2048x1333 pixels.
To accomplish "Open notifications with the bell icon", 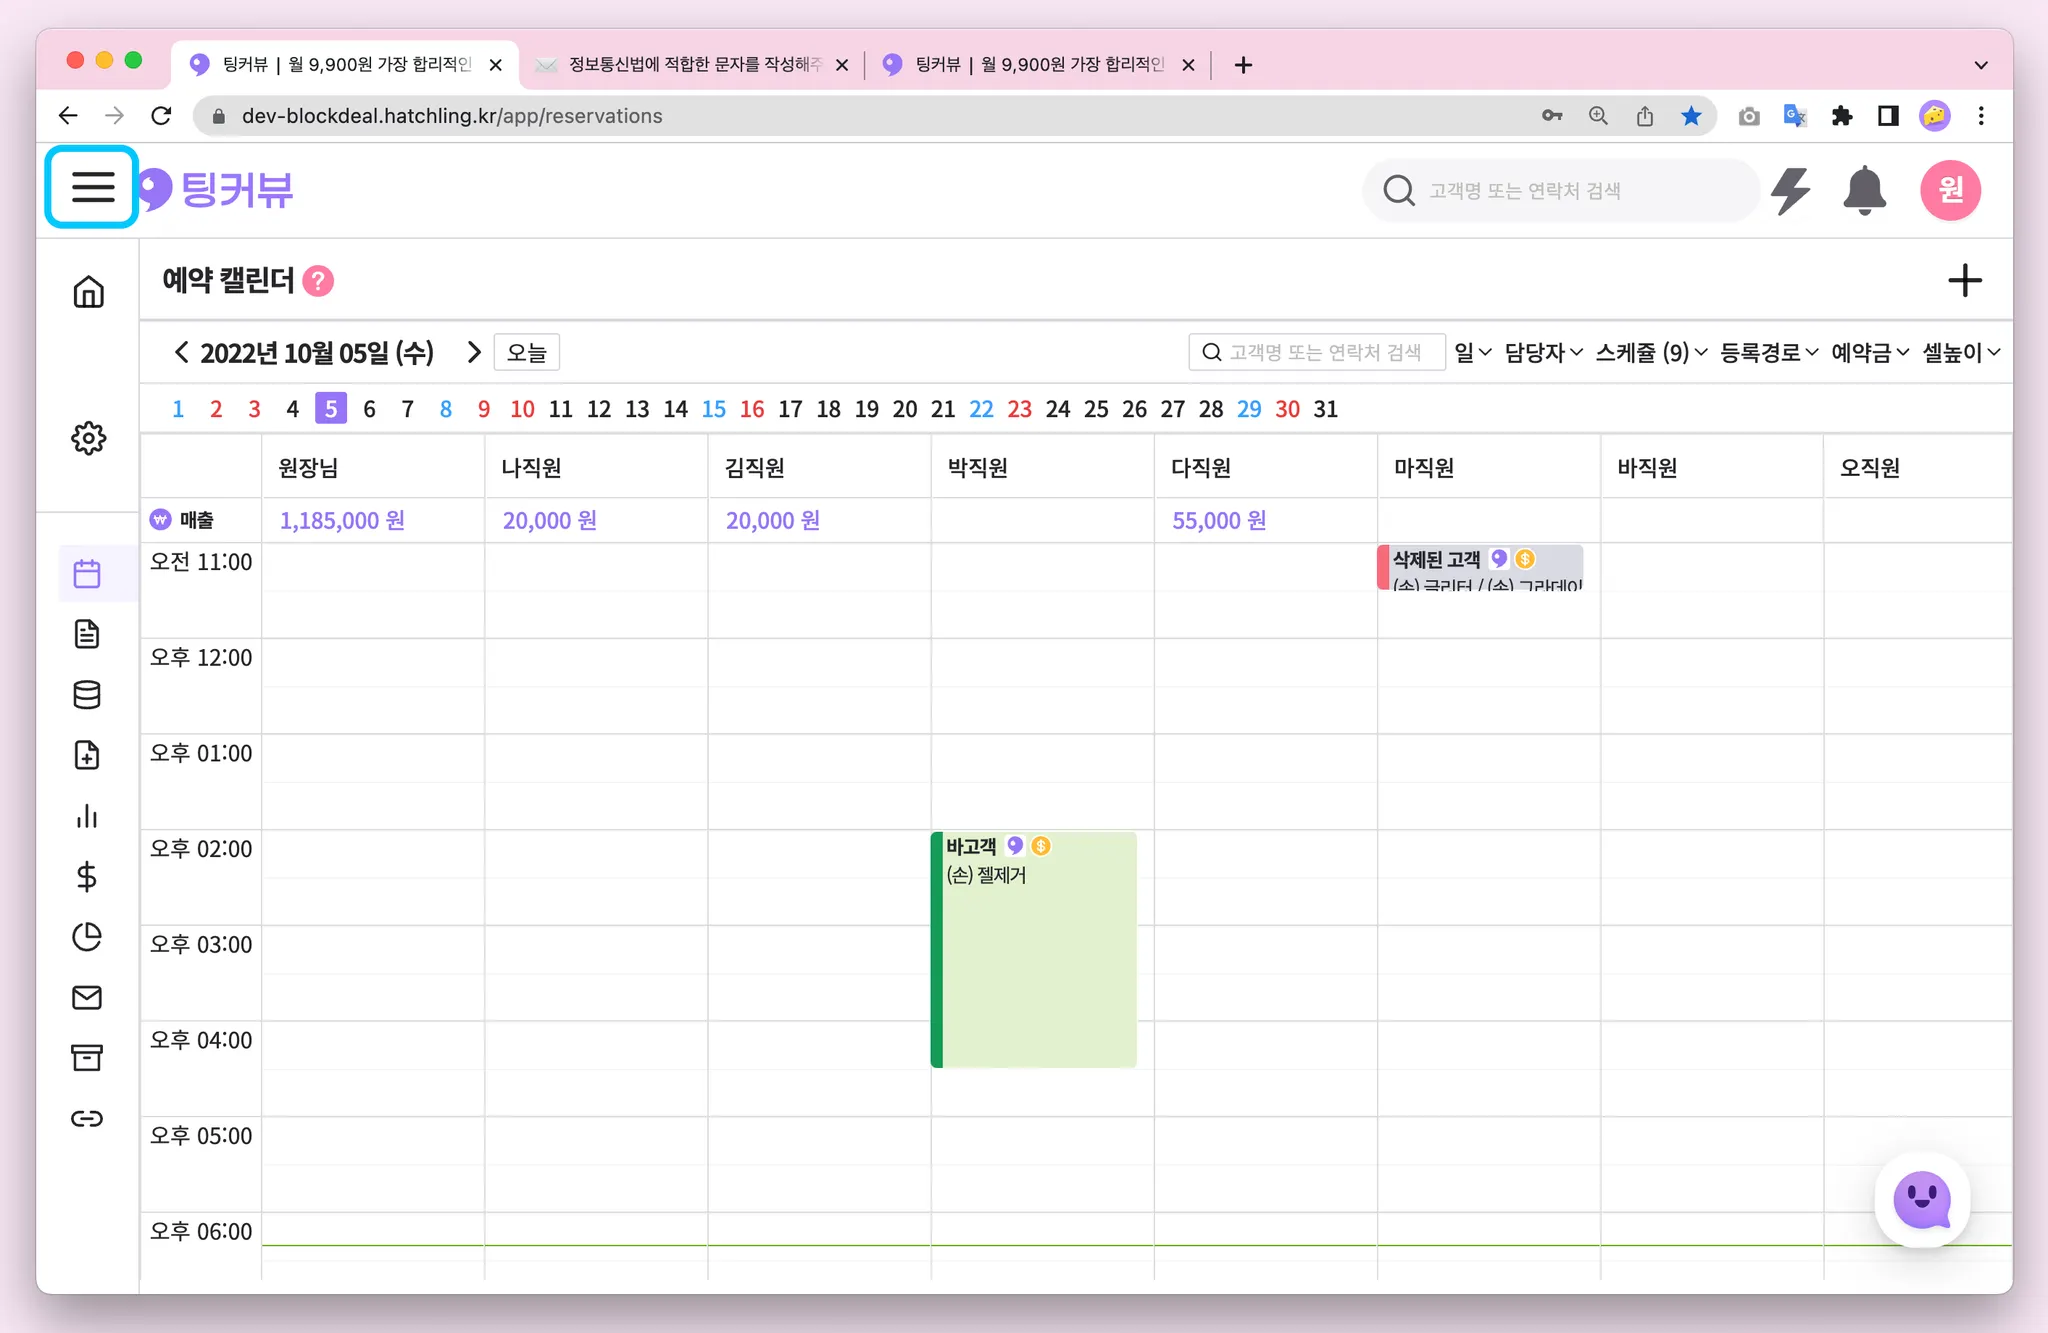I will (x=1863, y=190).
